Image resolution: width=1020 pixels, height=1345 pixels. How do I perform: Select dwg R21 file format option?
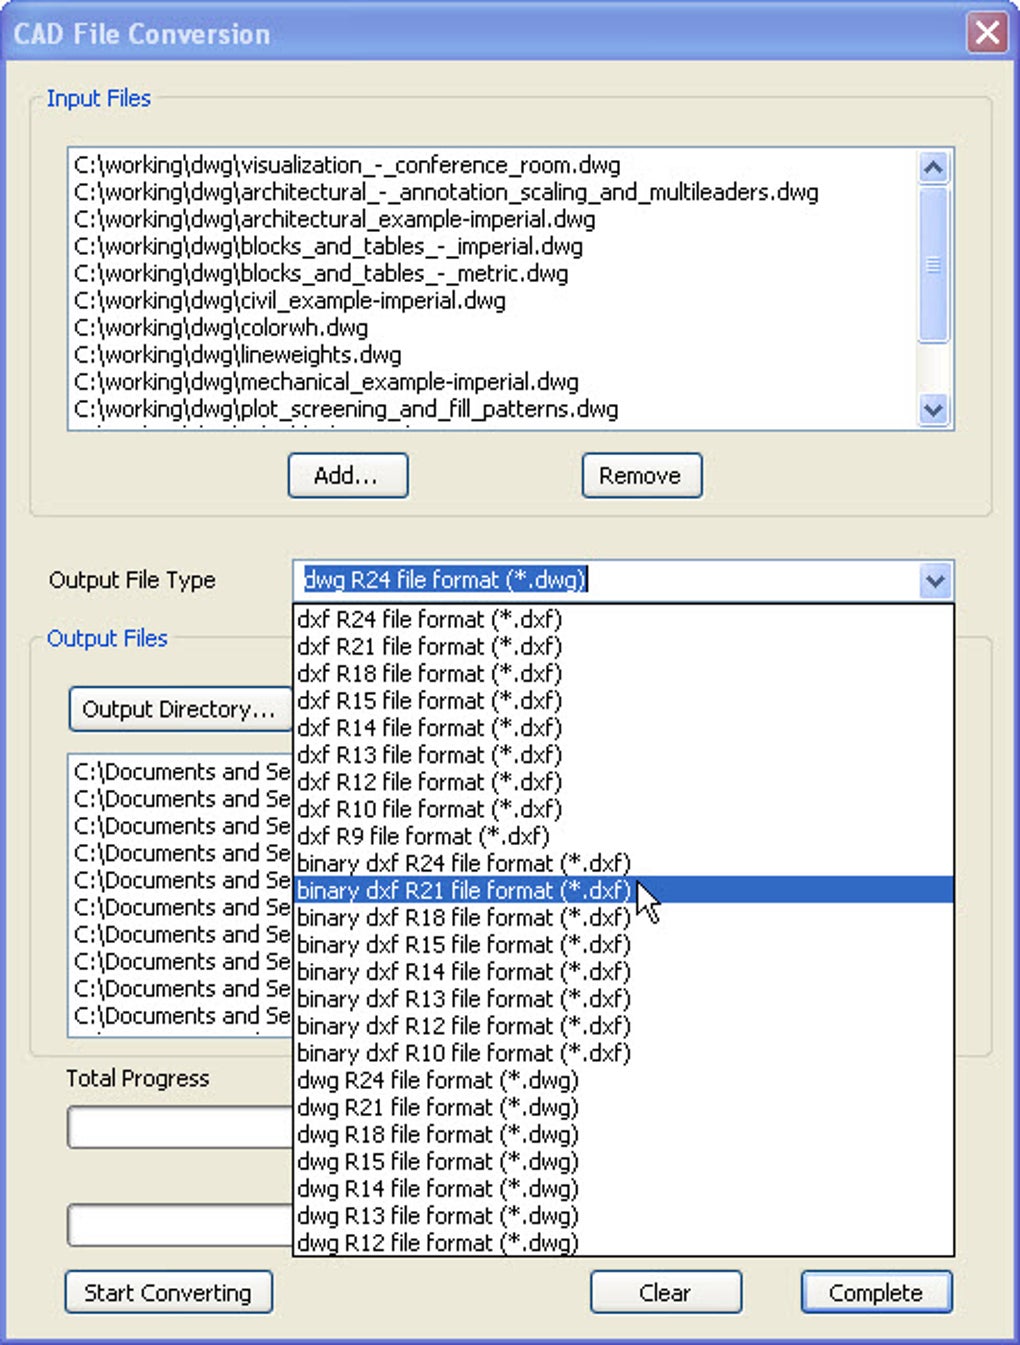coord(624,1106)
